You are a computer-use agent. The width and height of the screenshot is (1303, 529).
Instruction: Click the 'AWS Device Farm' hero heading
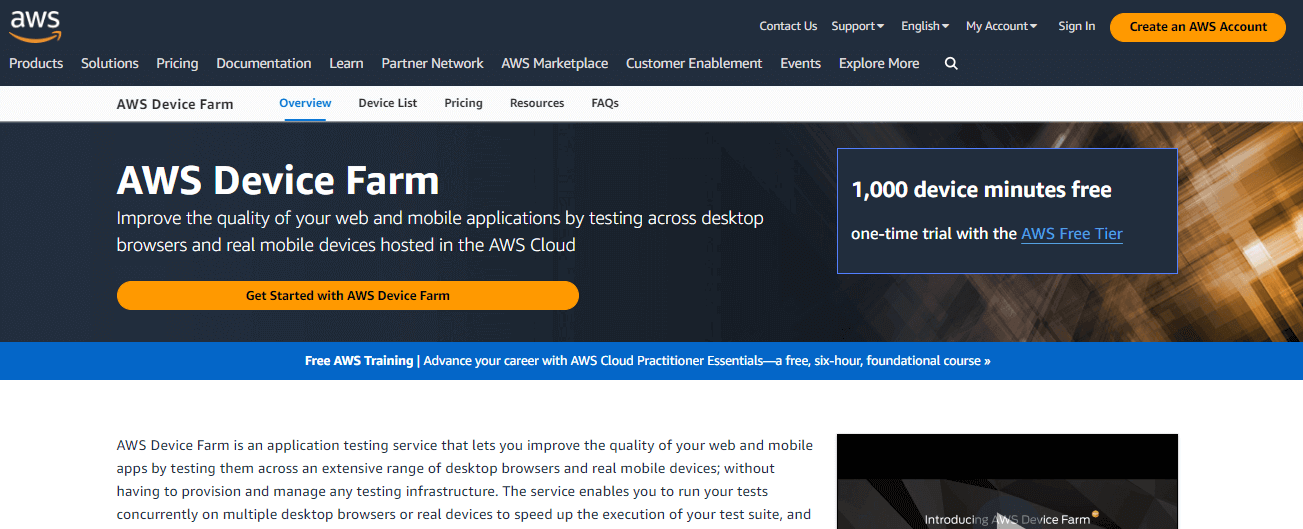278,180
